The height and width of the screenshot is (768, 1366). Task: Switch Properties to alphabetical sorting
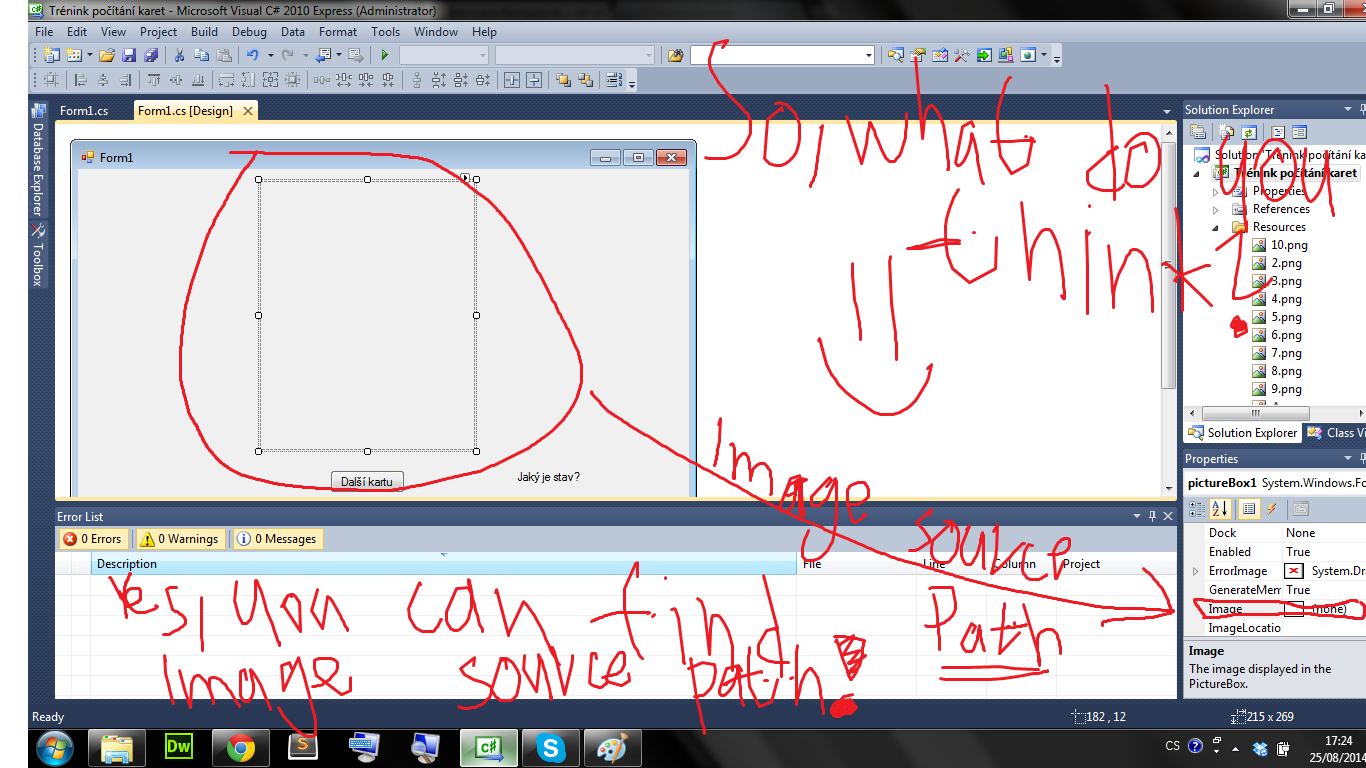[x=1222, y=509]
